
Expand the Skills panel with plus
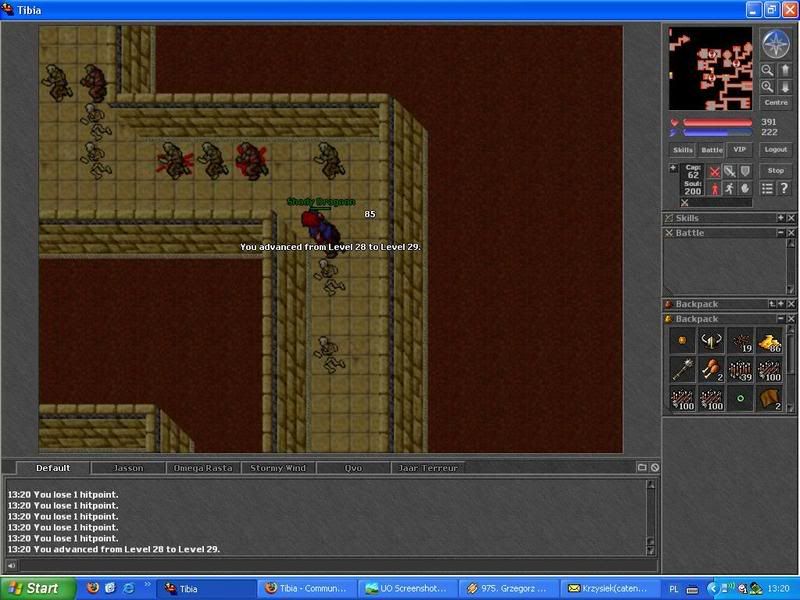click(781, 218)
